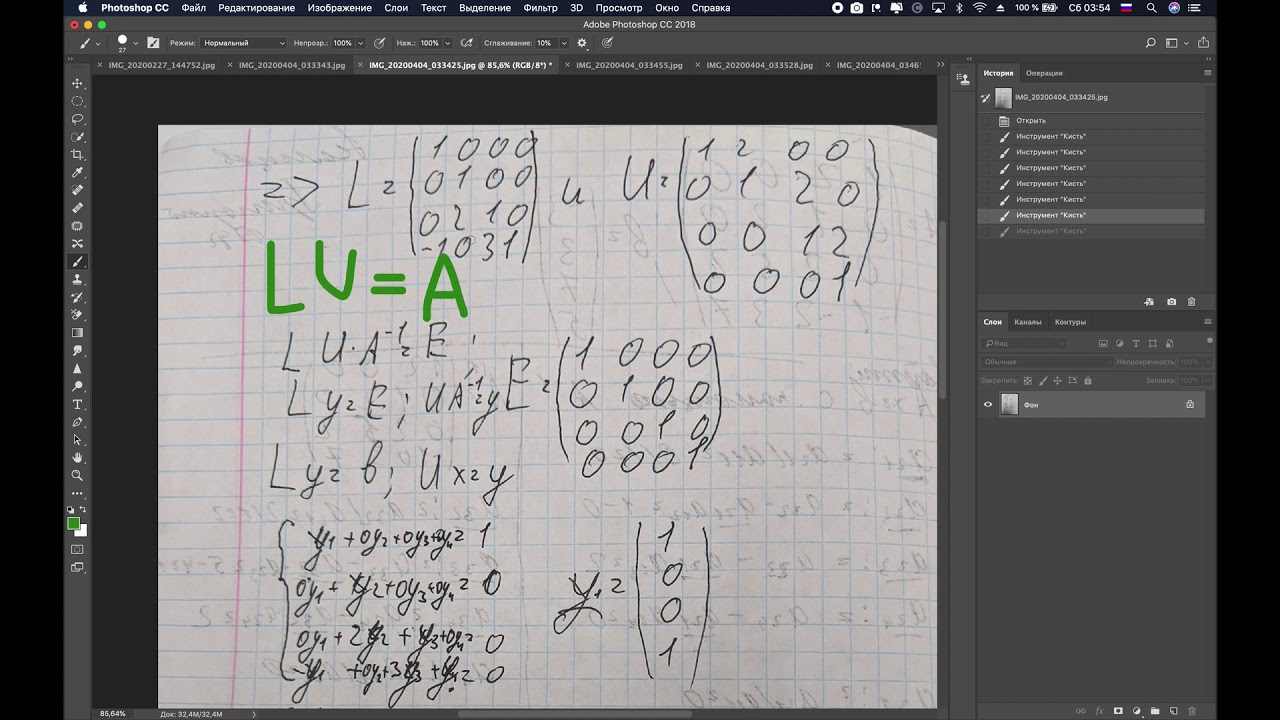Toggle lock all in Layers panel
Image resolution: width=1280 pixels, height=720 pixels.
1087,381
